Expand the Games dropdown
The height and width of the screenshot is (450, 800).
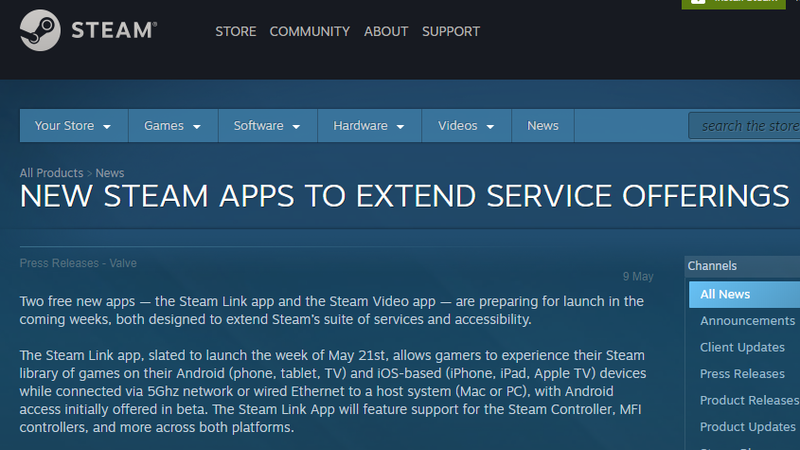(x=173, y=126)
